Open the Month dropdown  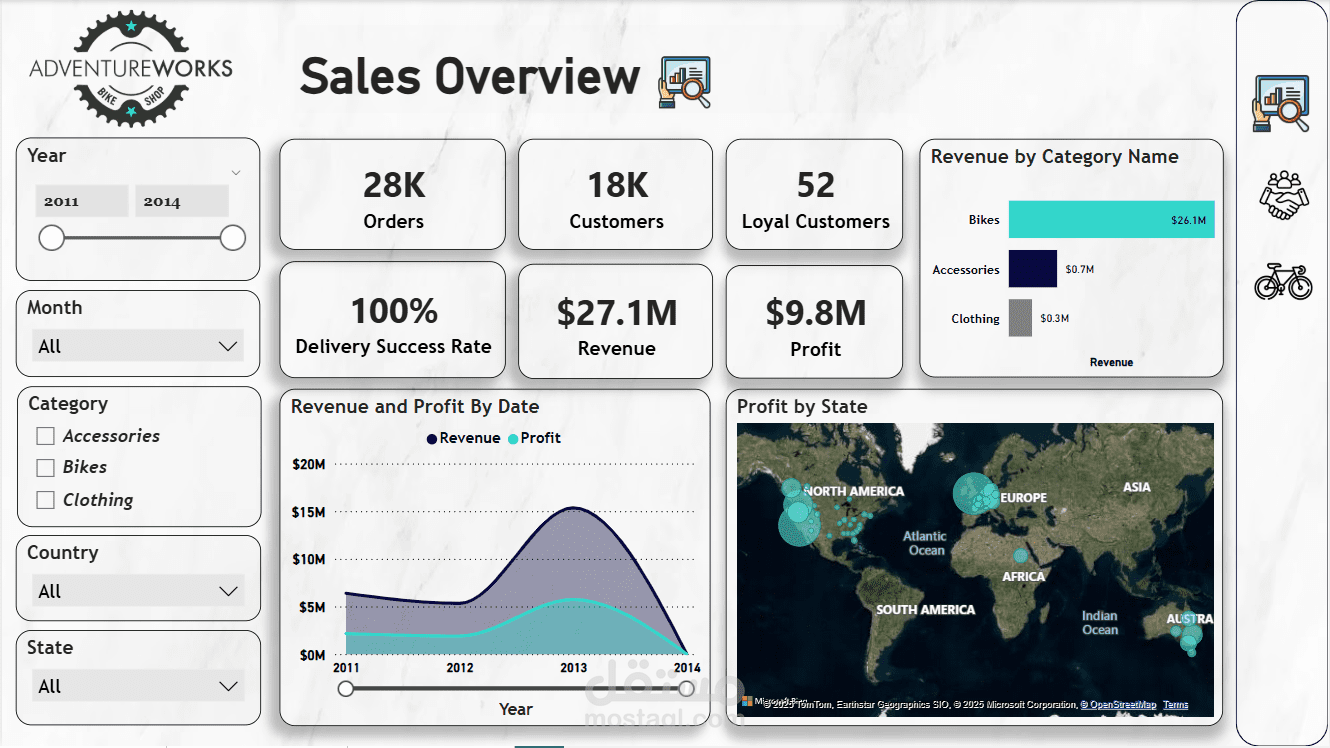click(139, 347)
